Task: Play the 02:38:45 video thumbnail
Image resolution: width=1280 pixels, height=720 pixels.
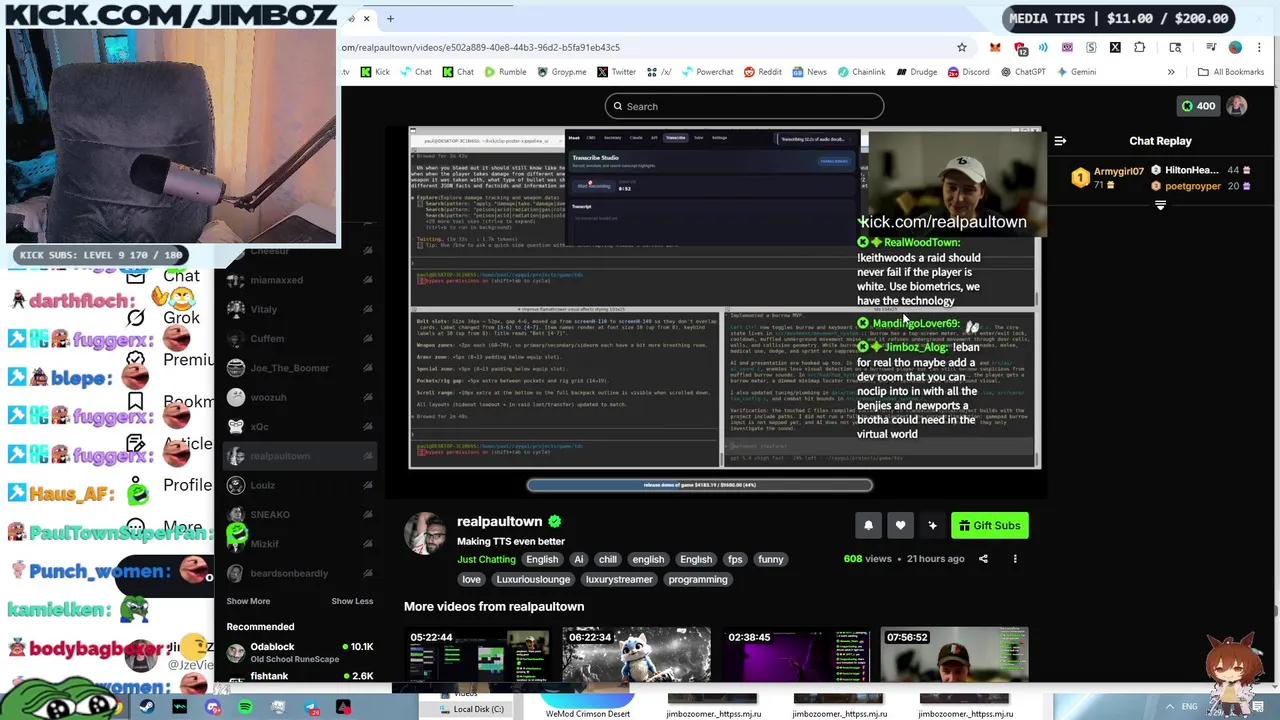Action: (x=796, y=656)
